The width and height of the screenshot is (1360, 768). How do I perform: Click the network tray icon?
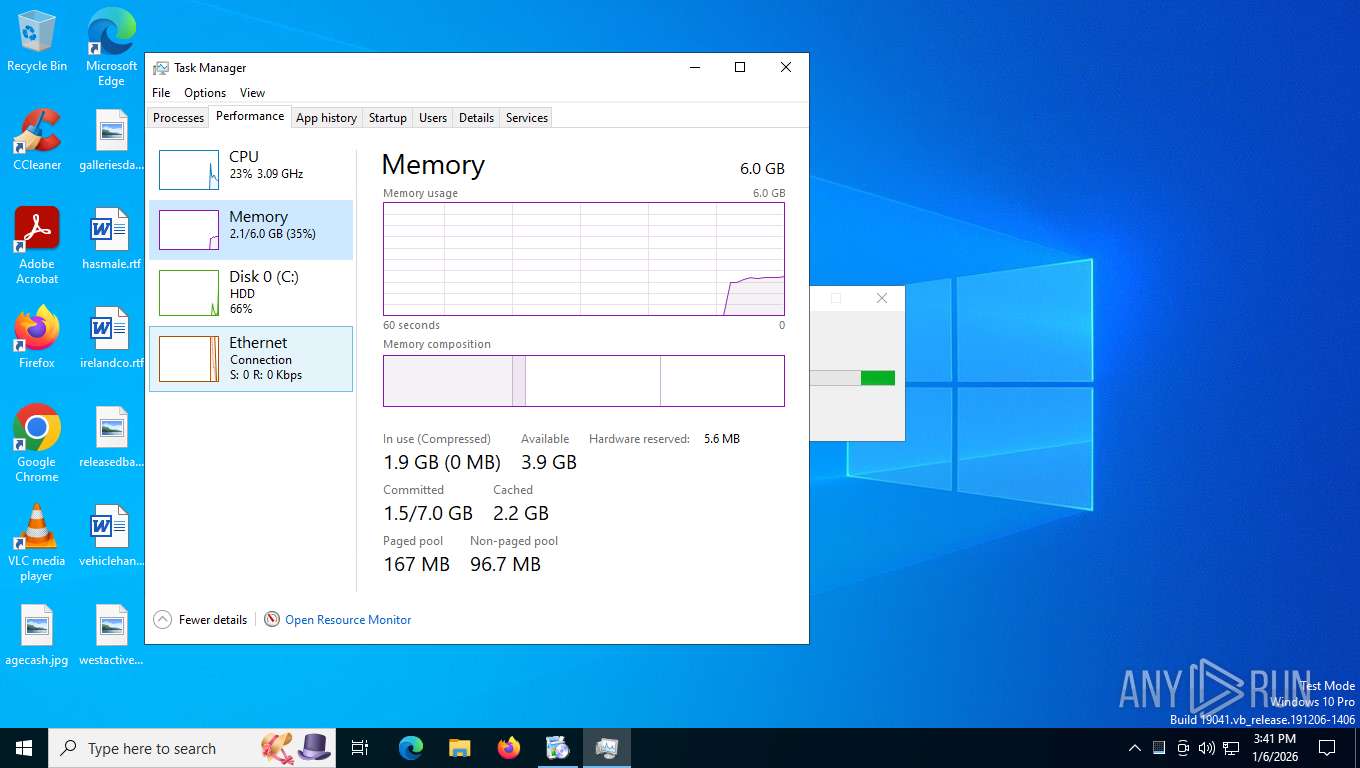(1231, 748)
